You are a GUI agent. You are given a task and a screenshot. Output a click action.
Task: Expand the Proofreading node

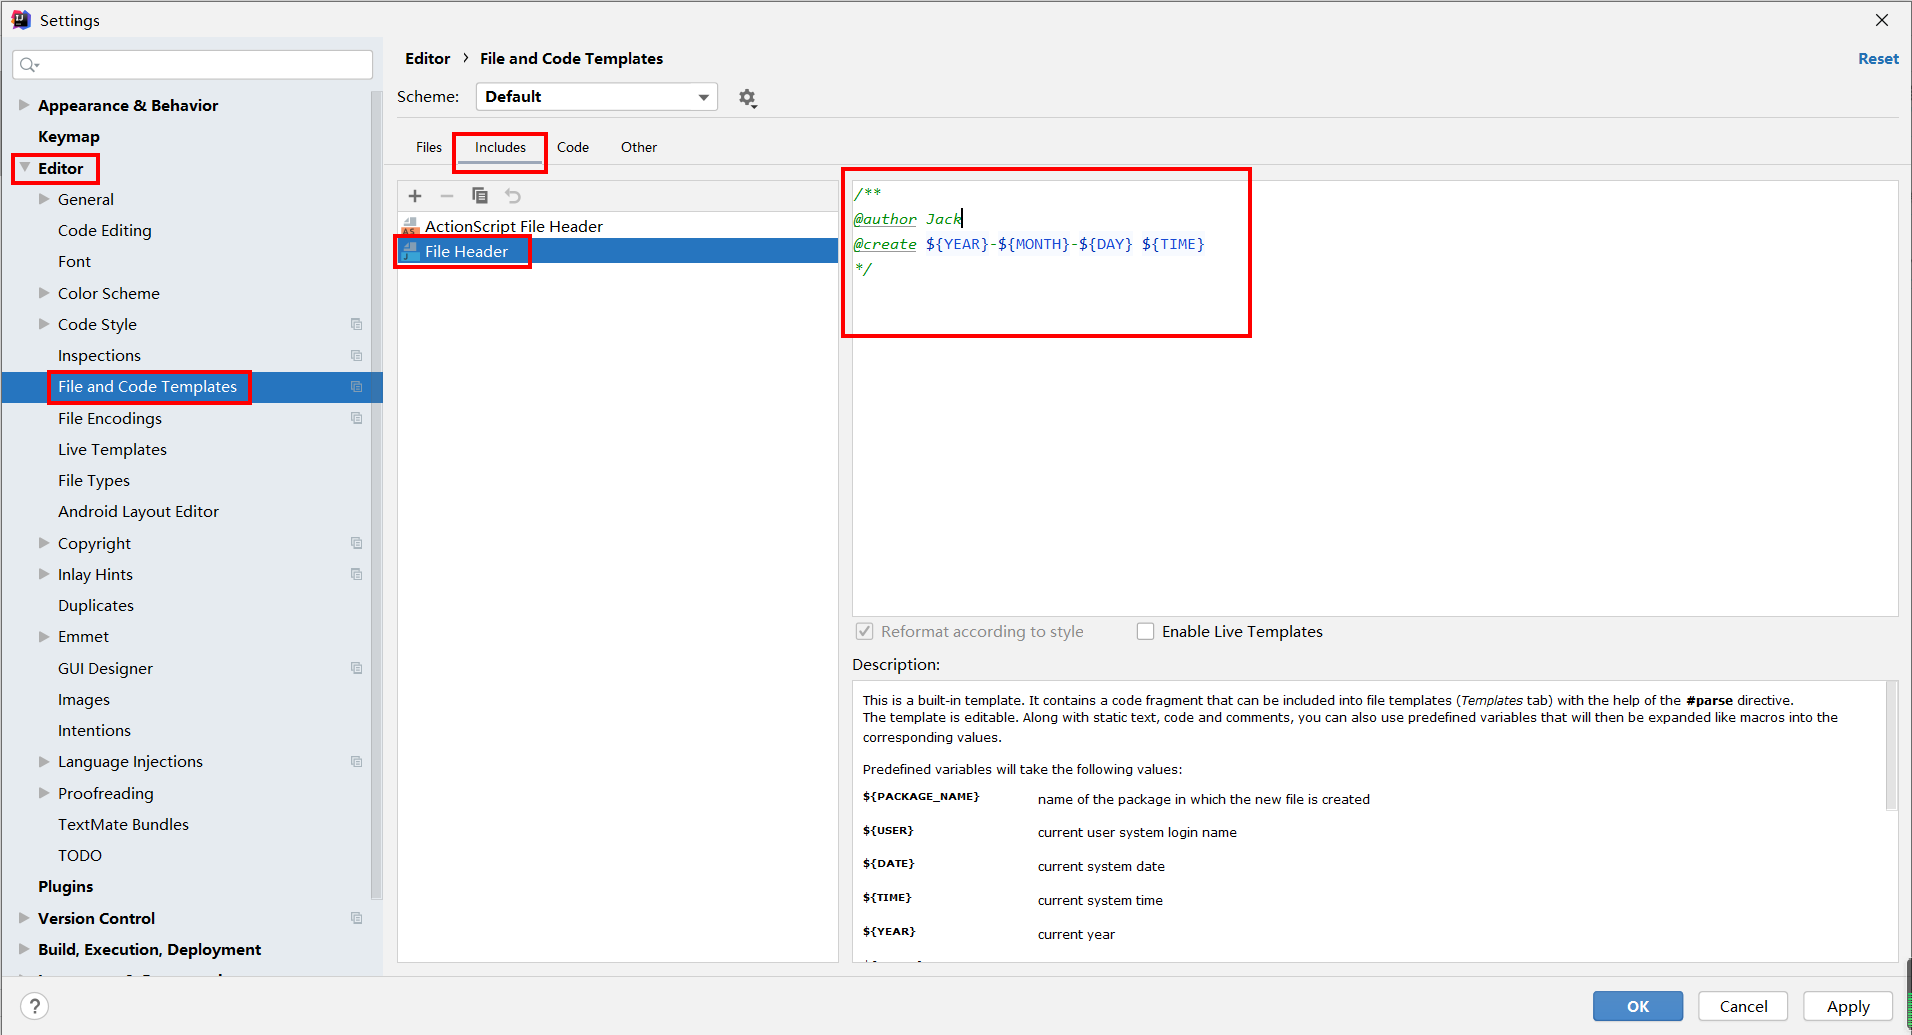(x=44, y=793)
